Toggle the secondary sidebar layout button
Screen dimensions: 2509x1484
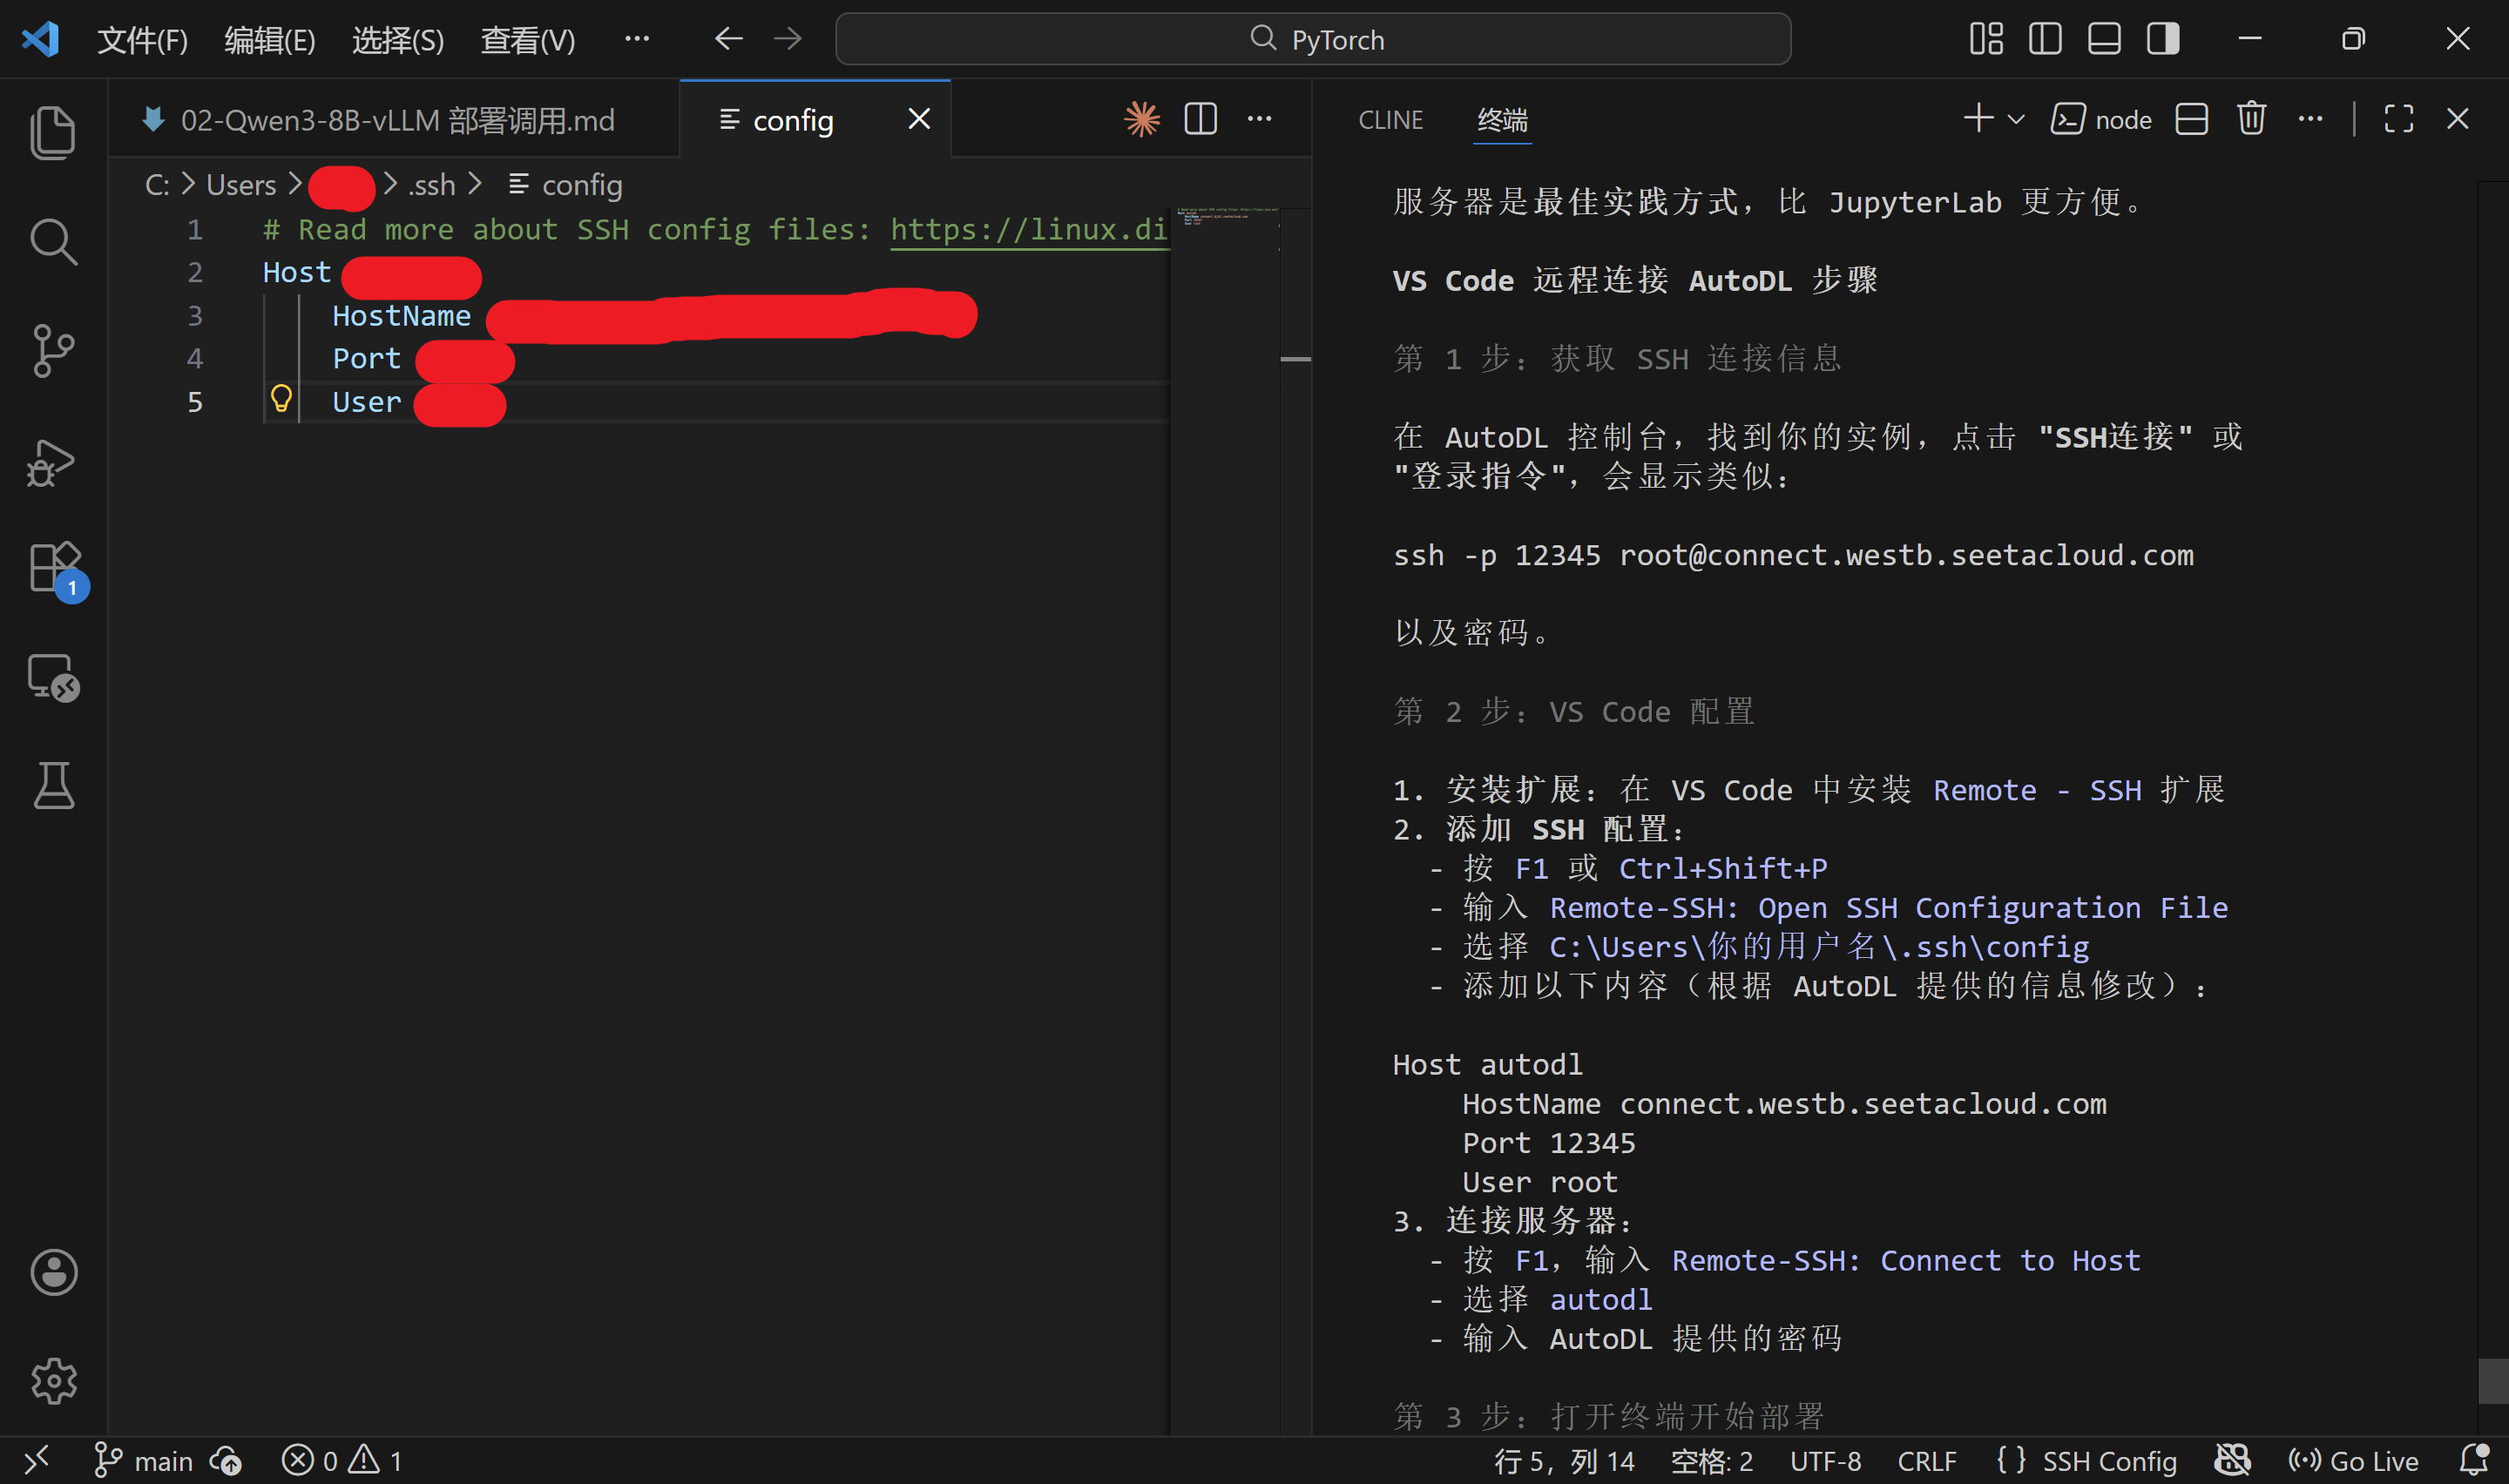(x=2163, y=39)
